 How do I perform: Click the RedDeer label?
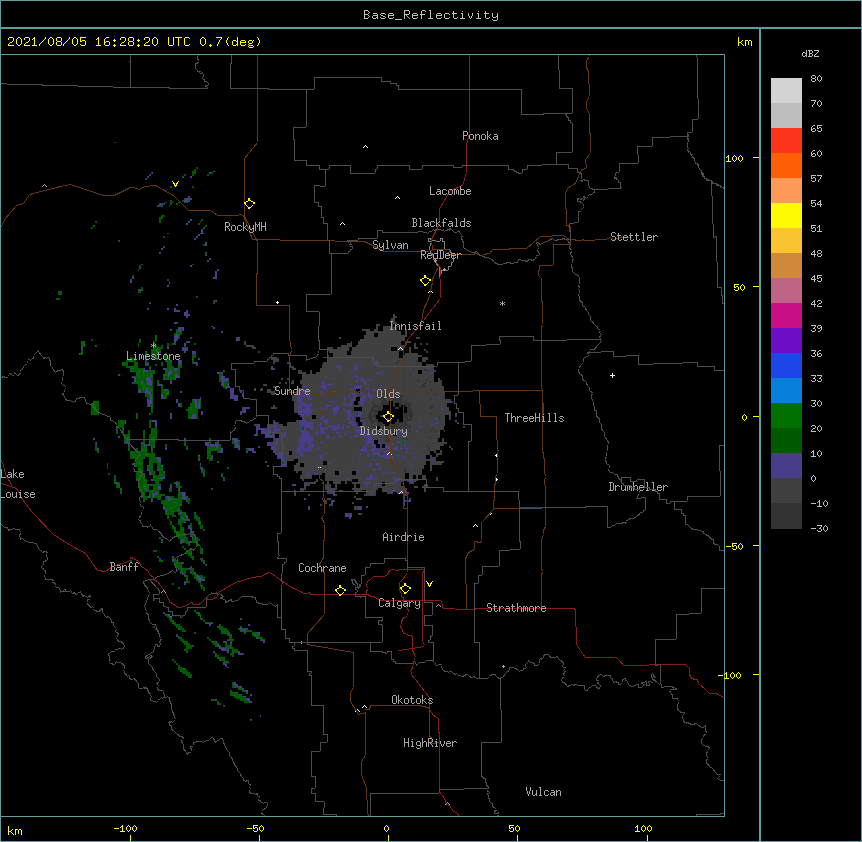(440, 255)
